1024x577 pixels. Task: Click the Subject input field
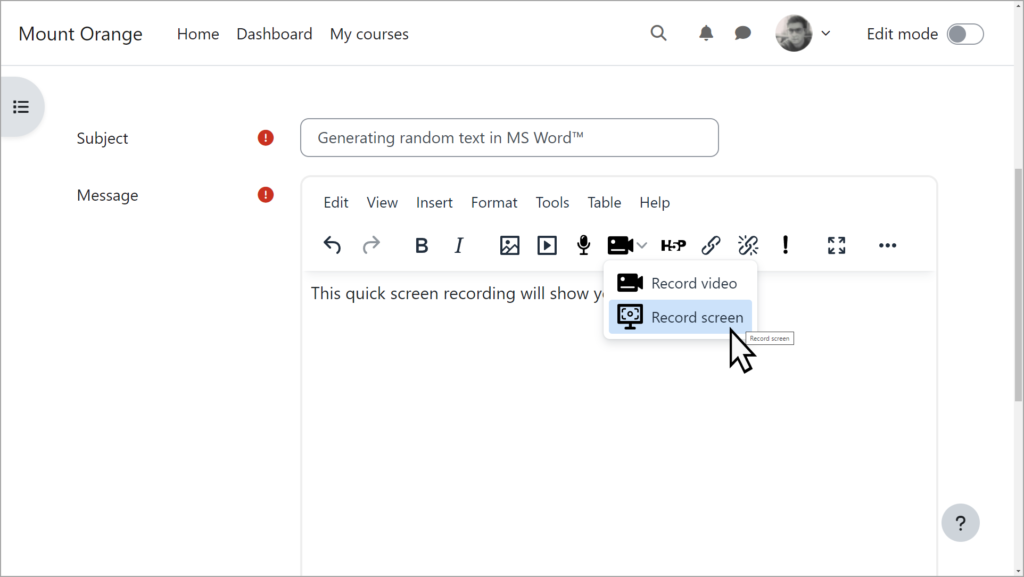(x=509, y=137)
